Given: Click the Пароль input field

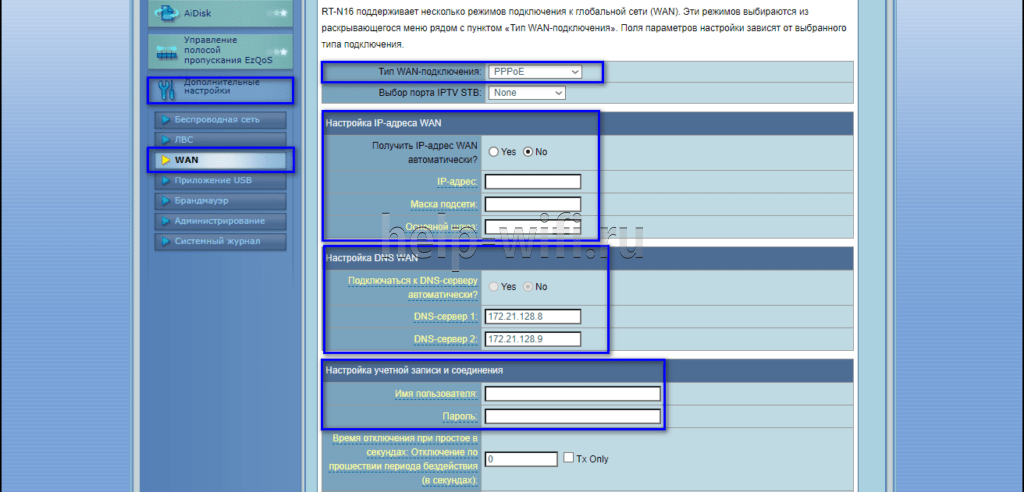Looking at the screenshot, I should point(572,416).
